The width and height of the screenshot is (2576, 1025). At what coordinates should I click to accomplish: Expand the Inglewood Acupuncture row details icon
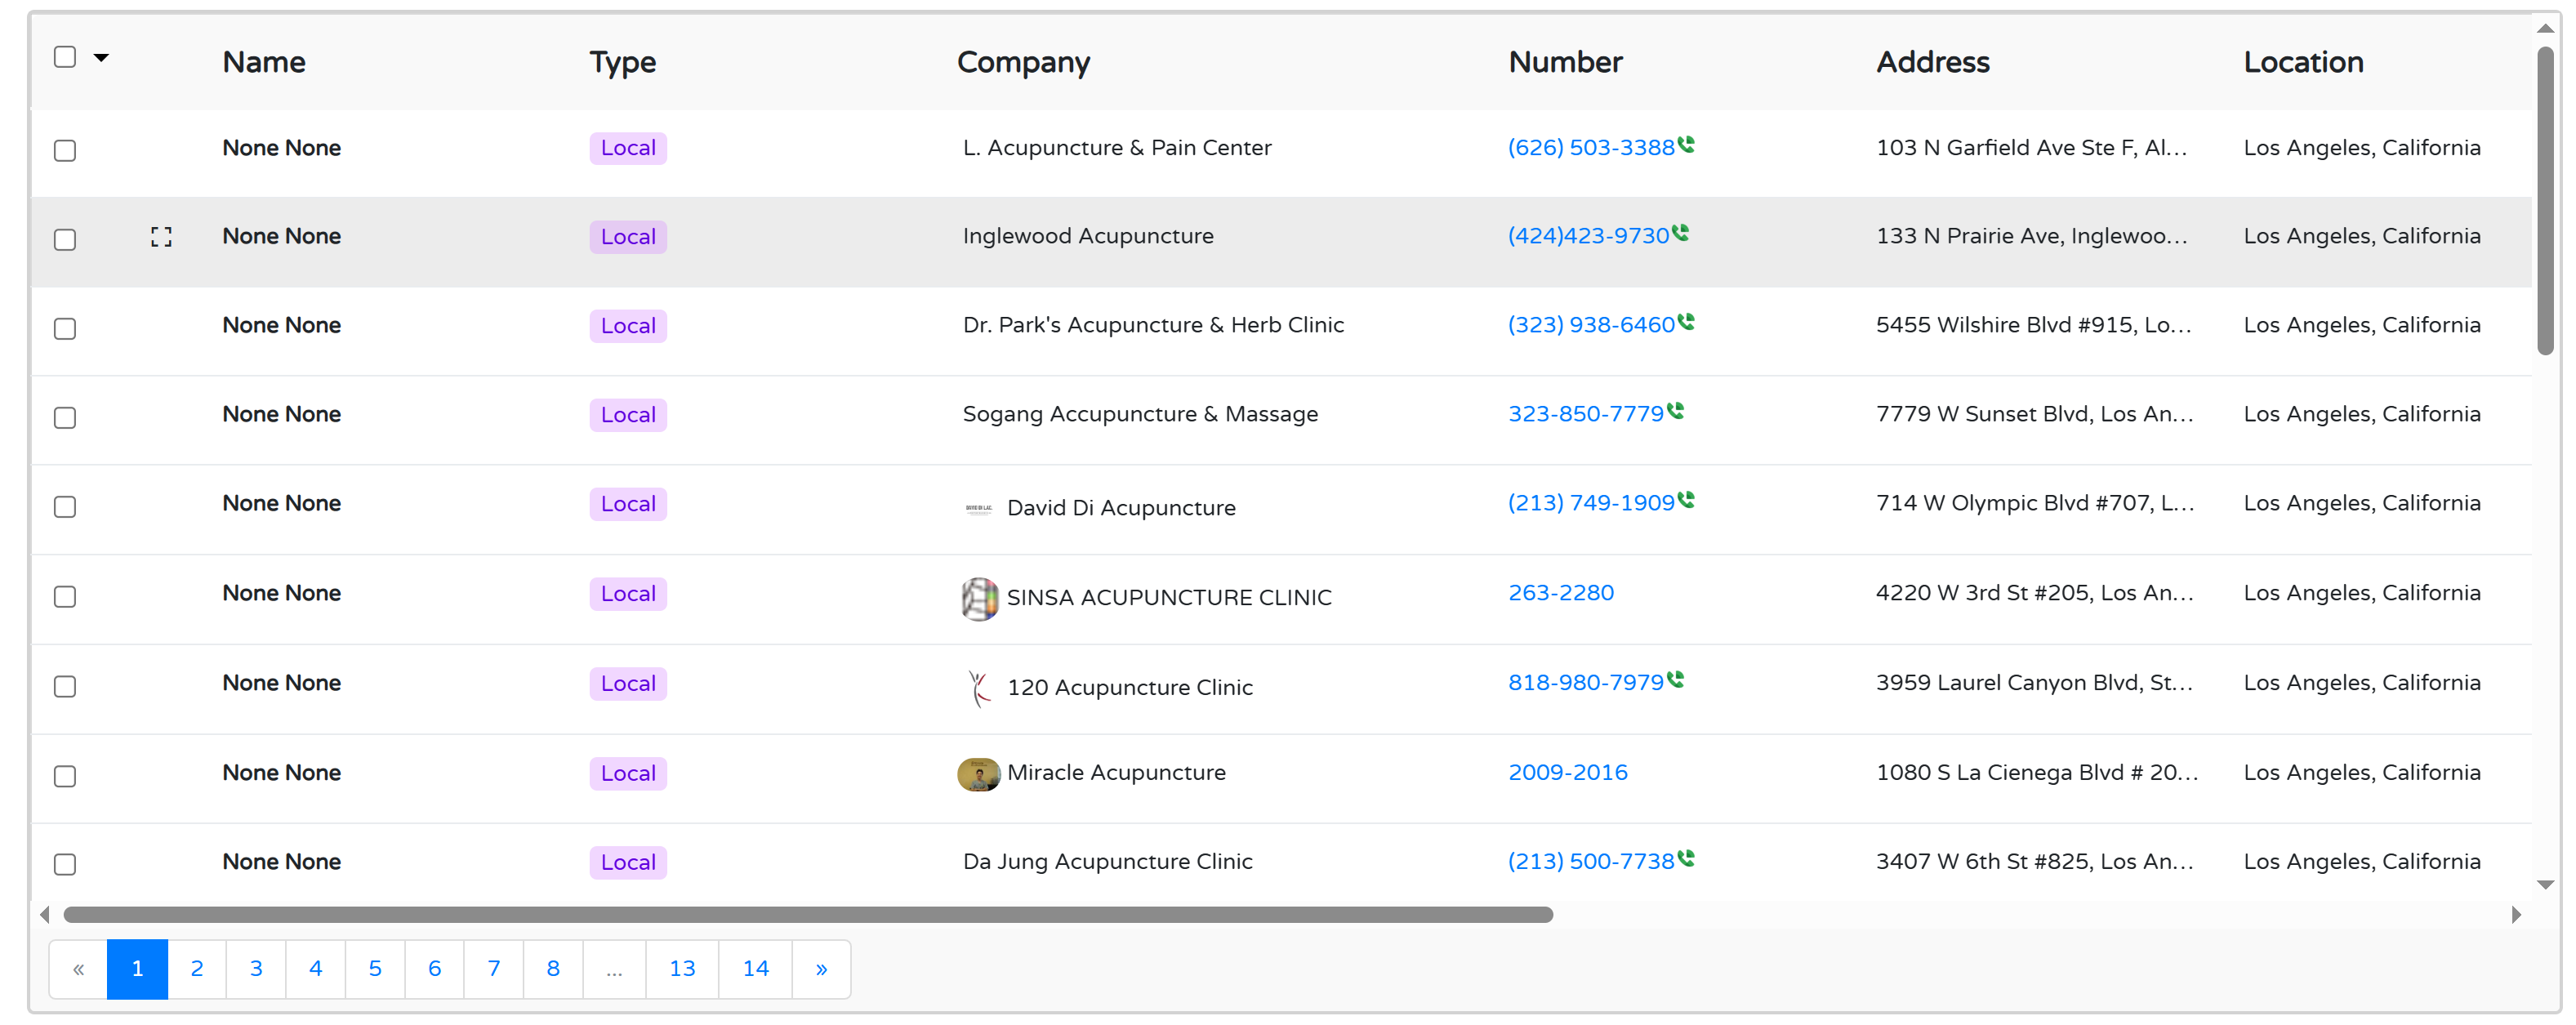pyautogui.click(x=161, y=237)
